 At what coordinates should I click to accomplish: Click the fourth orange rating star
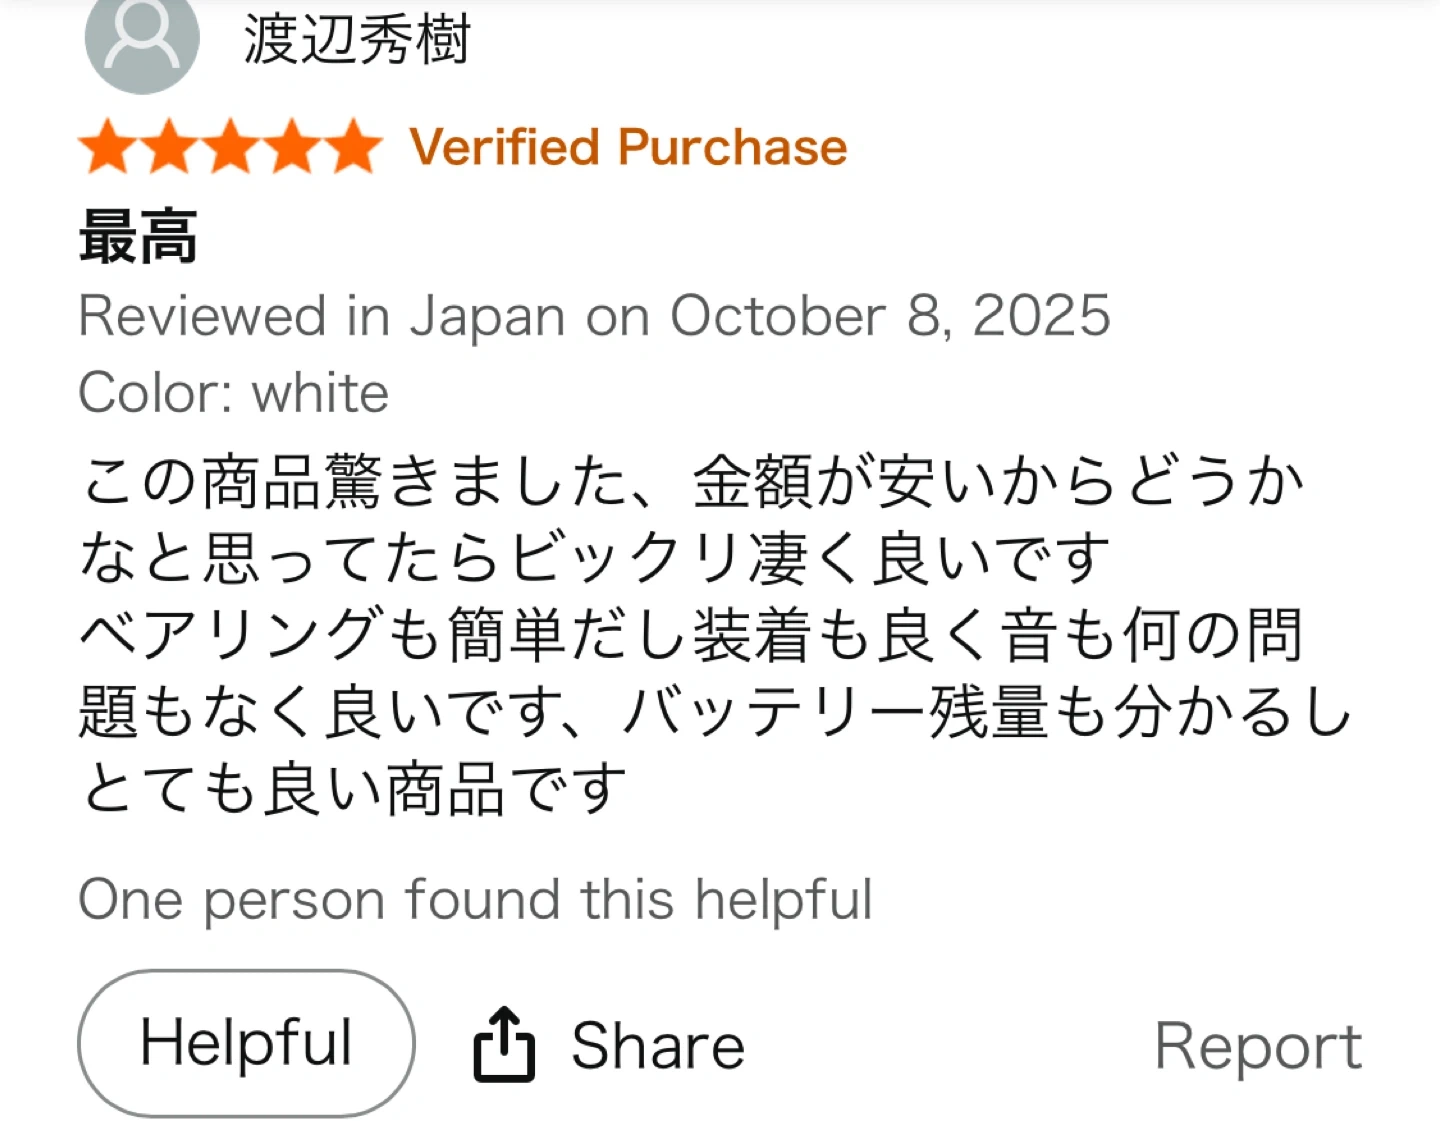(x=292, y=147)
